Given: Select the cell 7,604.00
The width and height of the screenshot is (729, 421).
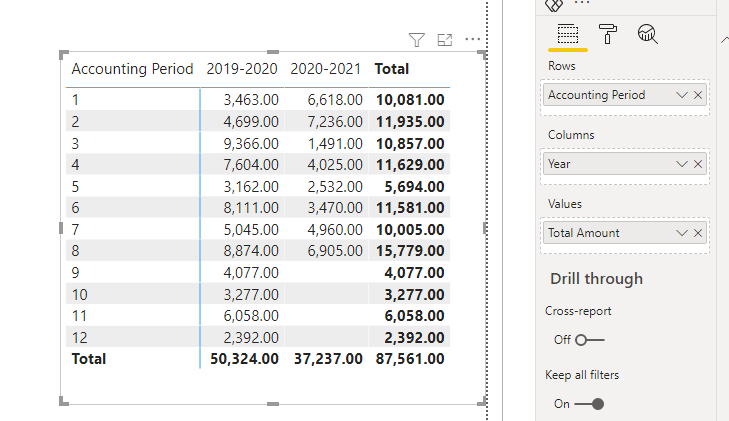Looking at the screenshot, I should point(251,164).
